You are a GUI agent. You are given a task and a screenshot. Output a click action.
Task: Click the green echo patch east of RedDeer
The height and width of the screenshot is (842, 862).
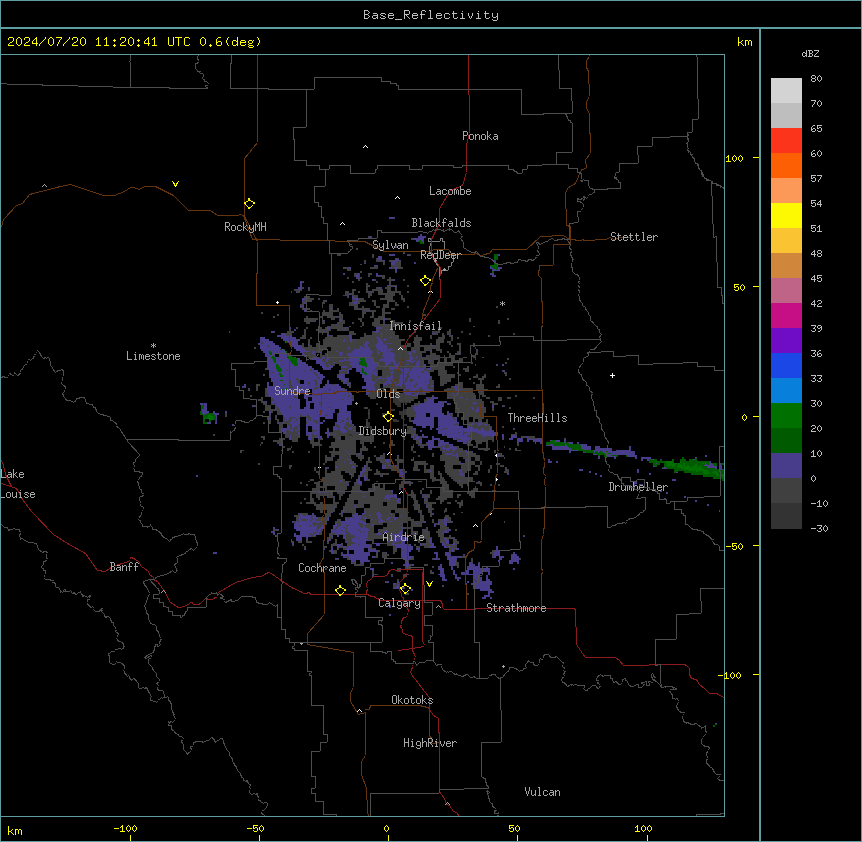click(495, 263)
